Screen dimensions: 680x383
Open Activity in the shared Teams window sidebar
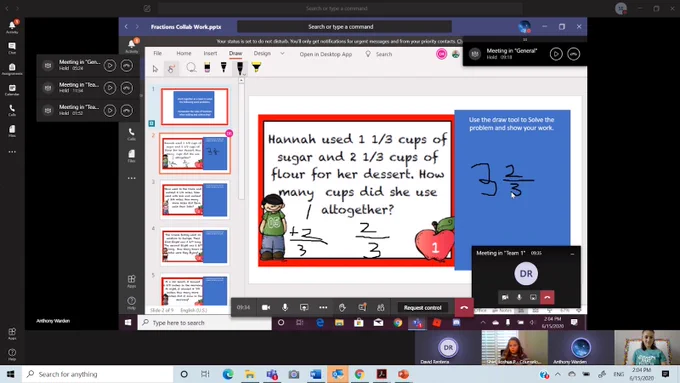click(131, 46)
